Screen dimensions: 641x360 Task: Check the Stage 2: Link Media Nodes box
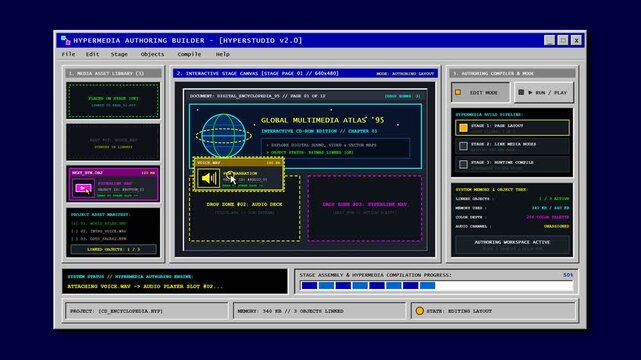coord(463,146)
